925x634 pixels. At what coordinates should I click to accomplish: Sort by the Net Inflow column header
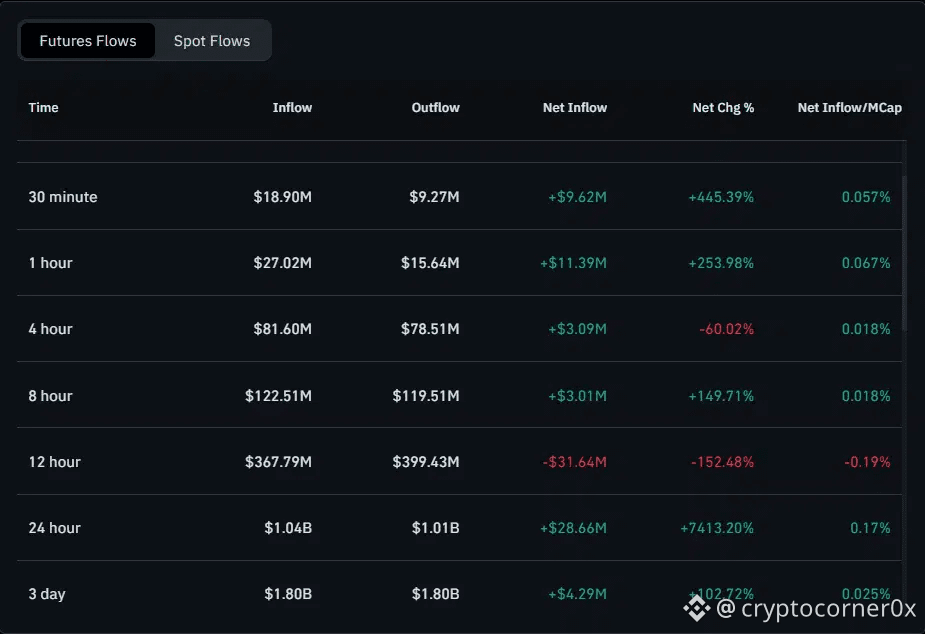575,107
